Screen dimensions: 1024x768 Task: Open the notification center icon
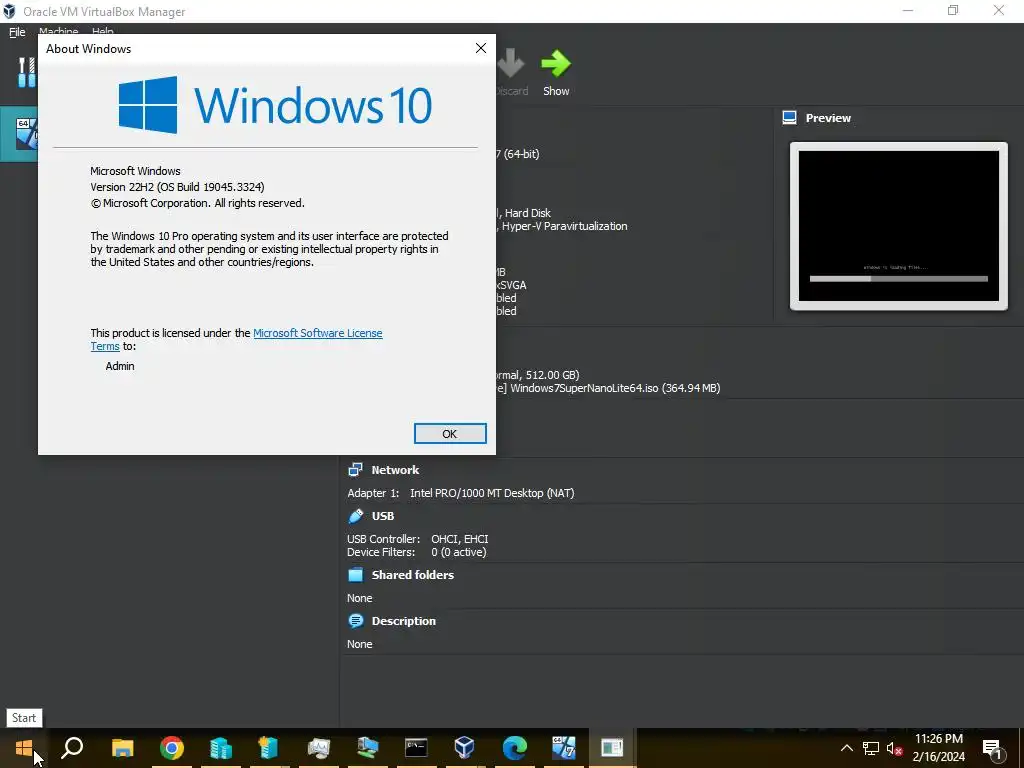click(x=993, y=748)
